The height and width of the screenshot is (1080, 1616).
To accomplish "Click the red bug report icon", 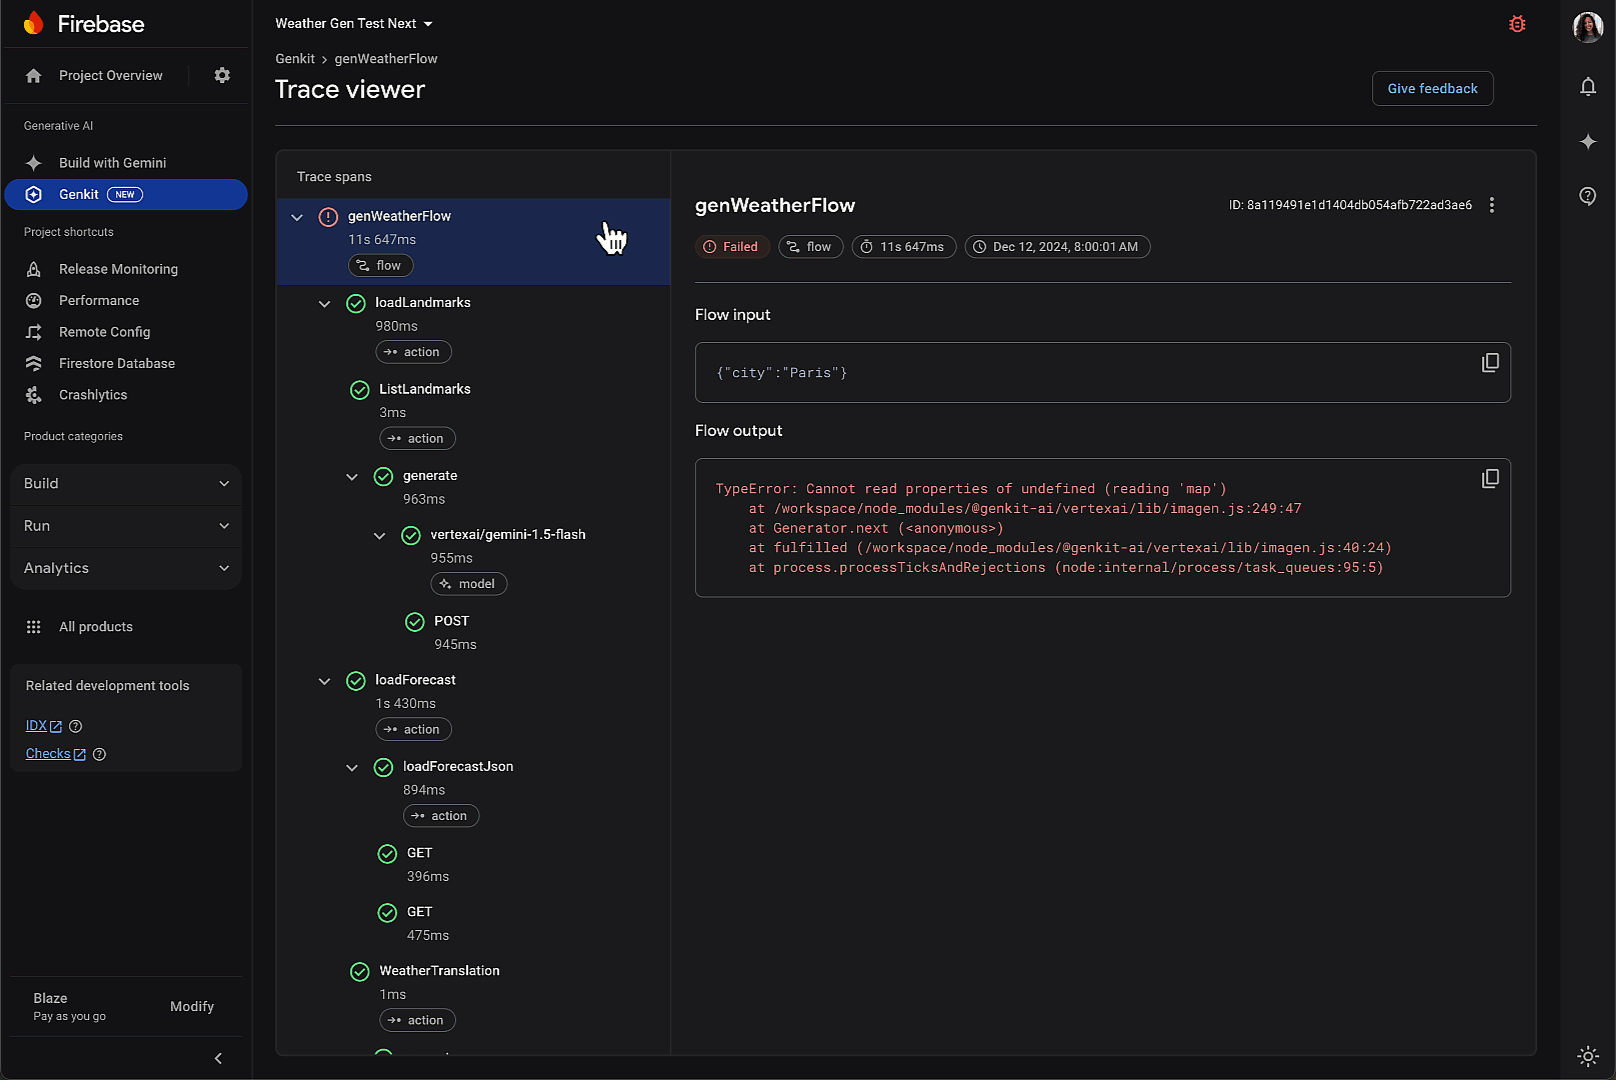I will tap(1517, 24).
